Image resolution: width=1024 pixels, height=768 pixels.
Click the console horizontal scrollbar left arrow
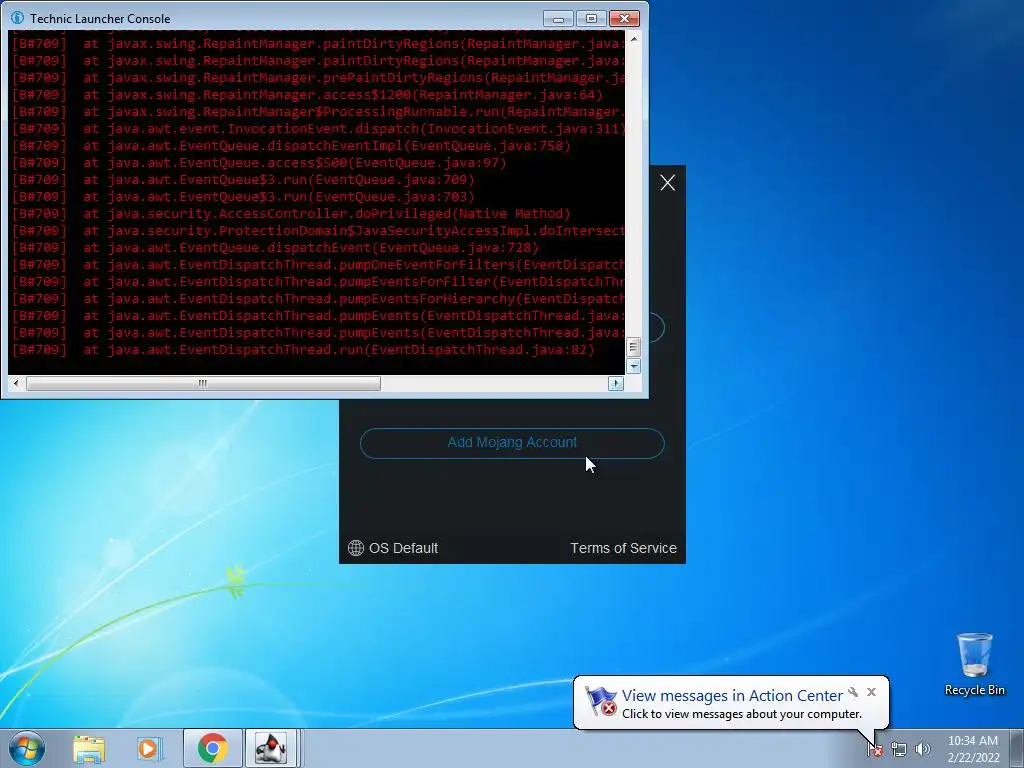tap(16, 383)
